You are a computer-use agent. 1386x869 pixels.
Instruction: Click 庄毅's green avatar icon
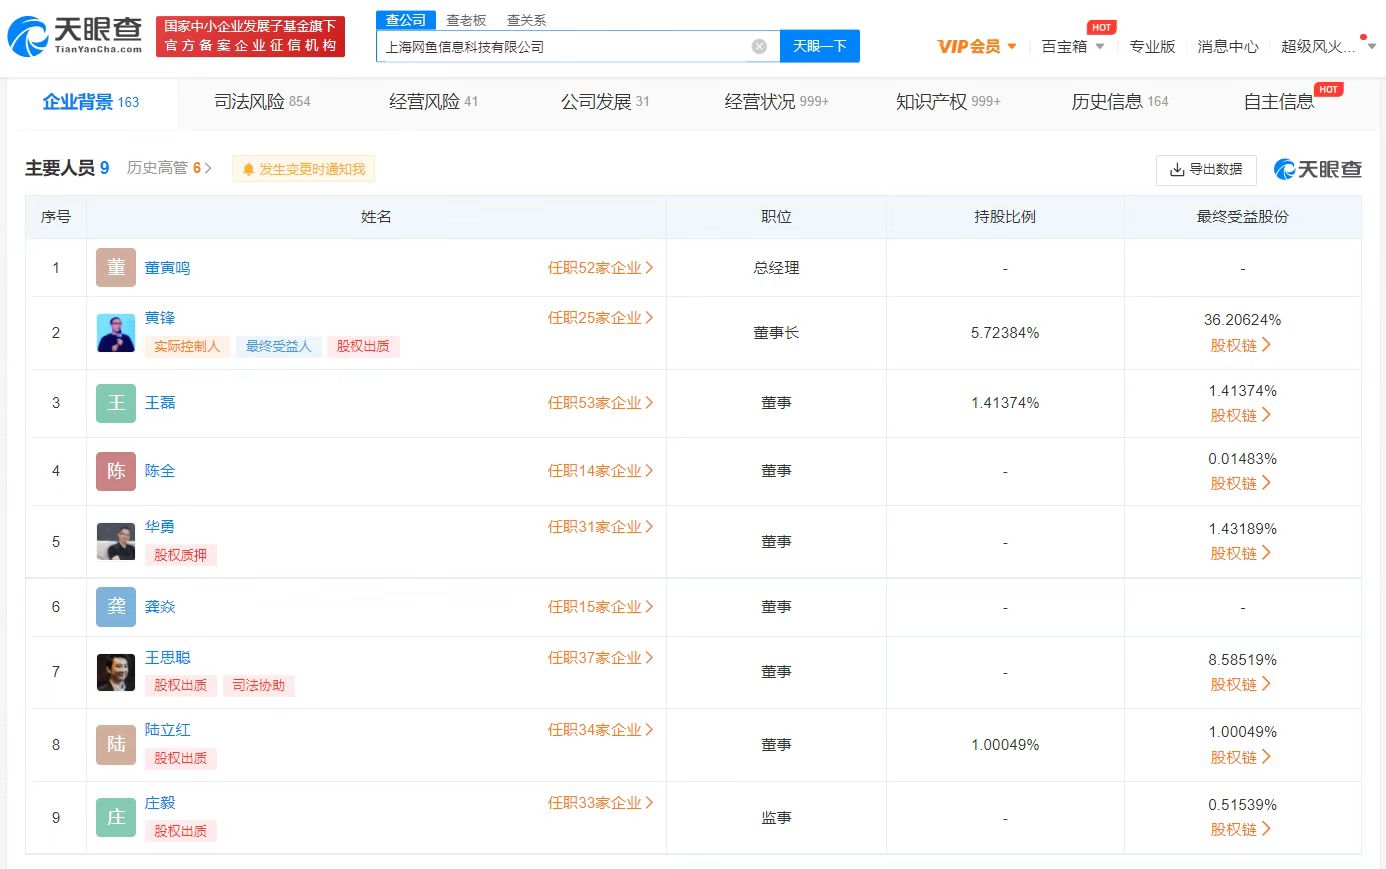pyautogui.click(x=116, y=818)
